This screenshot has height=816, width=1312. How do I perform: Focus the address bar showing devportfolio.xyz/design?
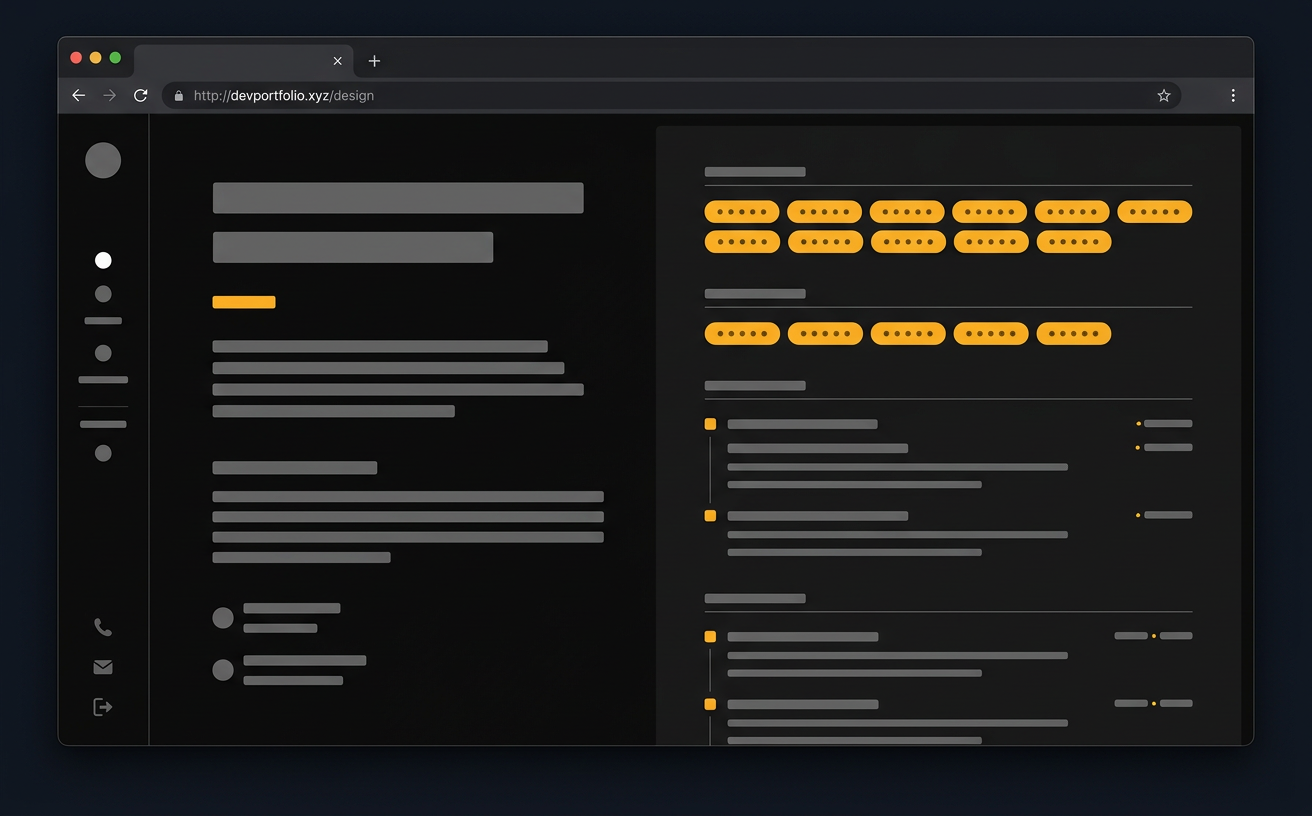[671, 96]
